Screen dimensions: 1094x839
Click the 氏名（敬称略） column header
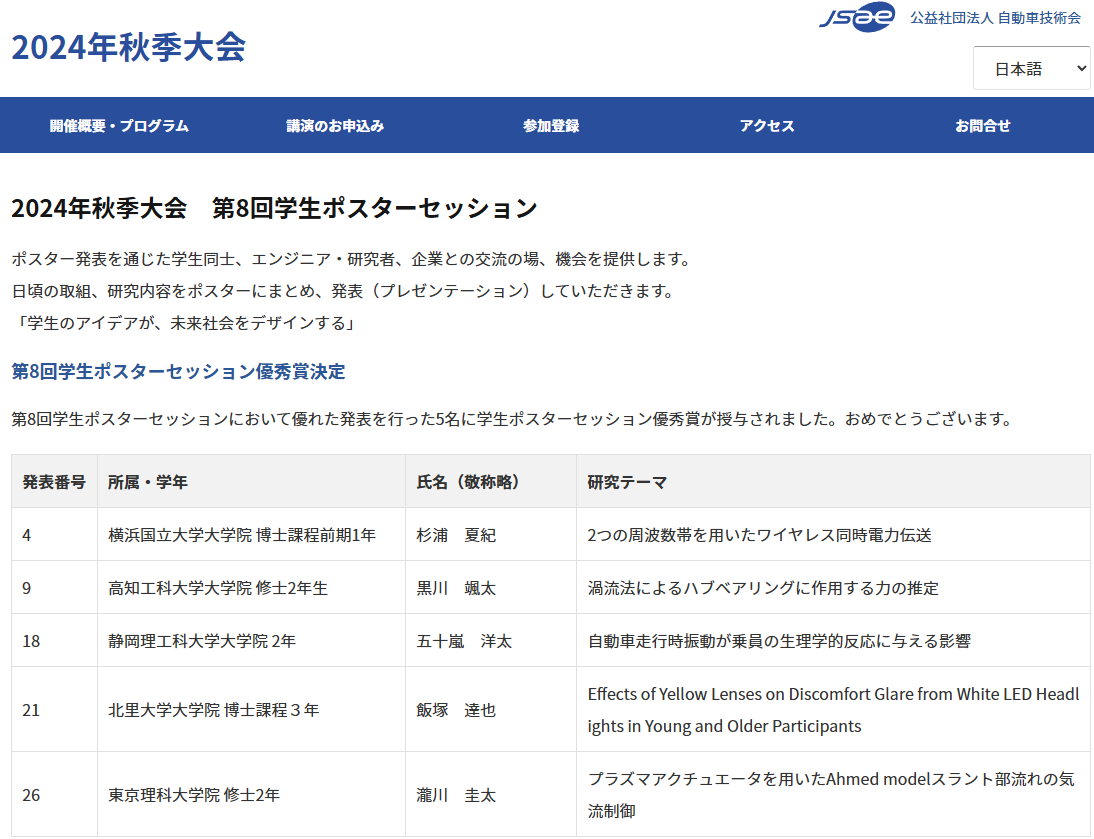pyautogui.click(x=468, y=482)
